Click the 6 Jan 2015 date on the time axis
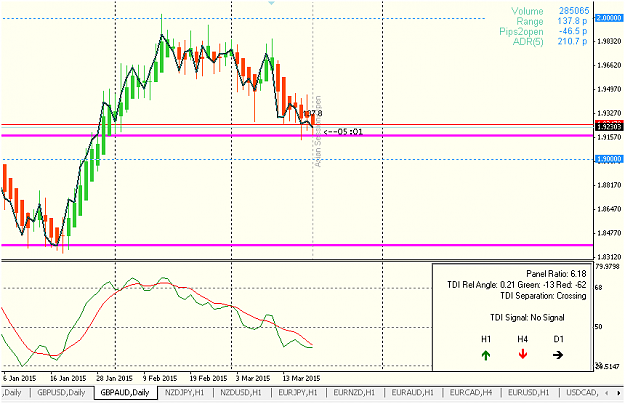The height and width of the screenshot is (404, 625). [20, 378]
